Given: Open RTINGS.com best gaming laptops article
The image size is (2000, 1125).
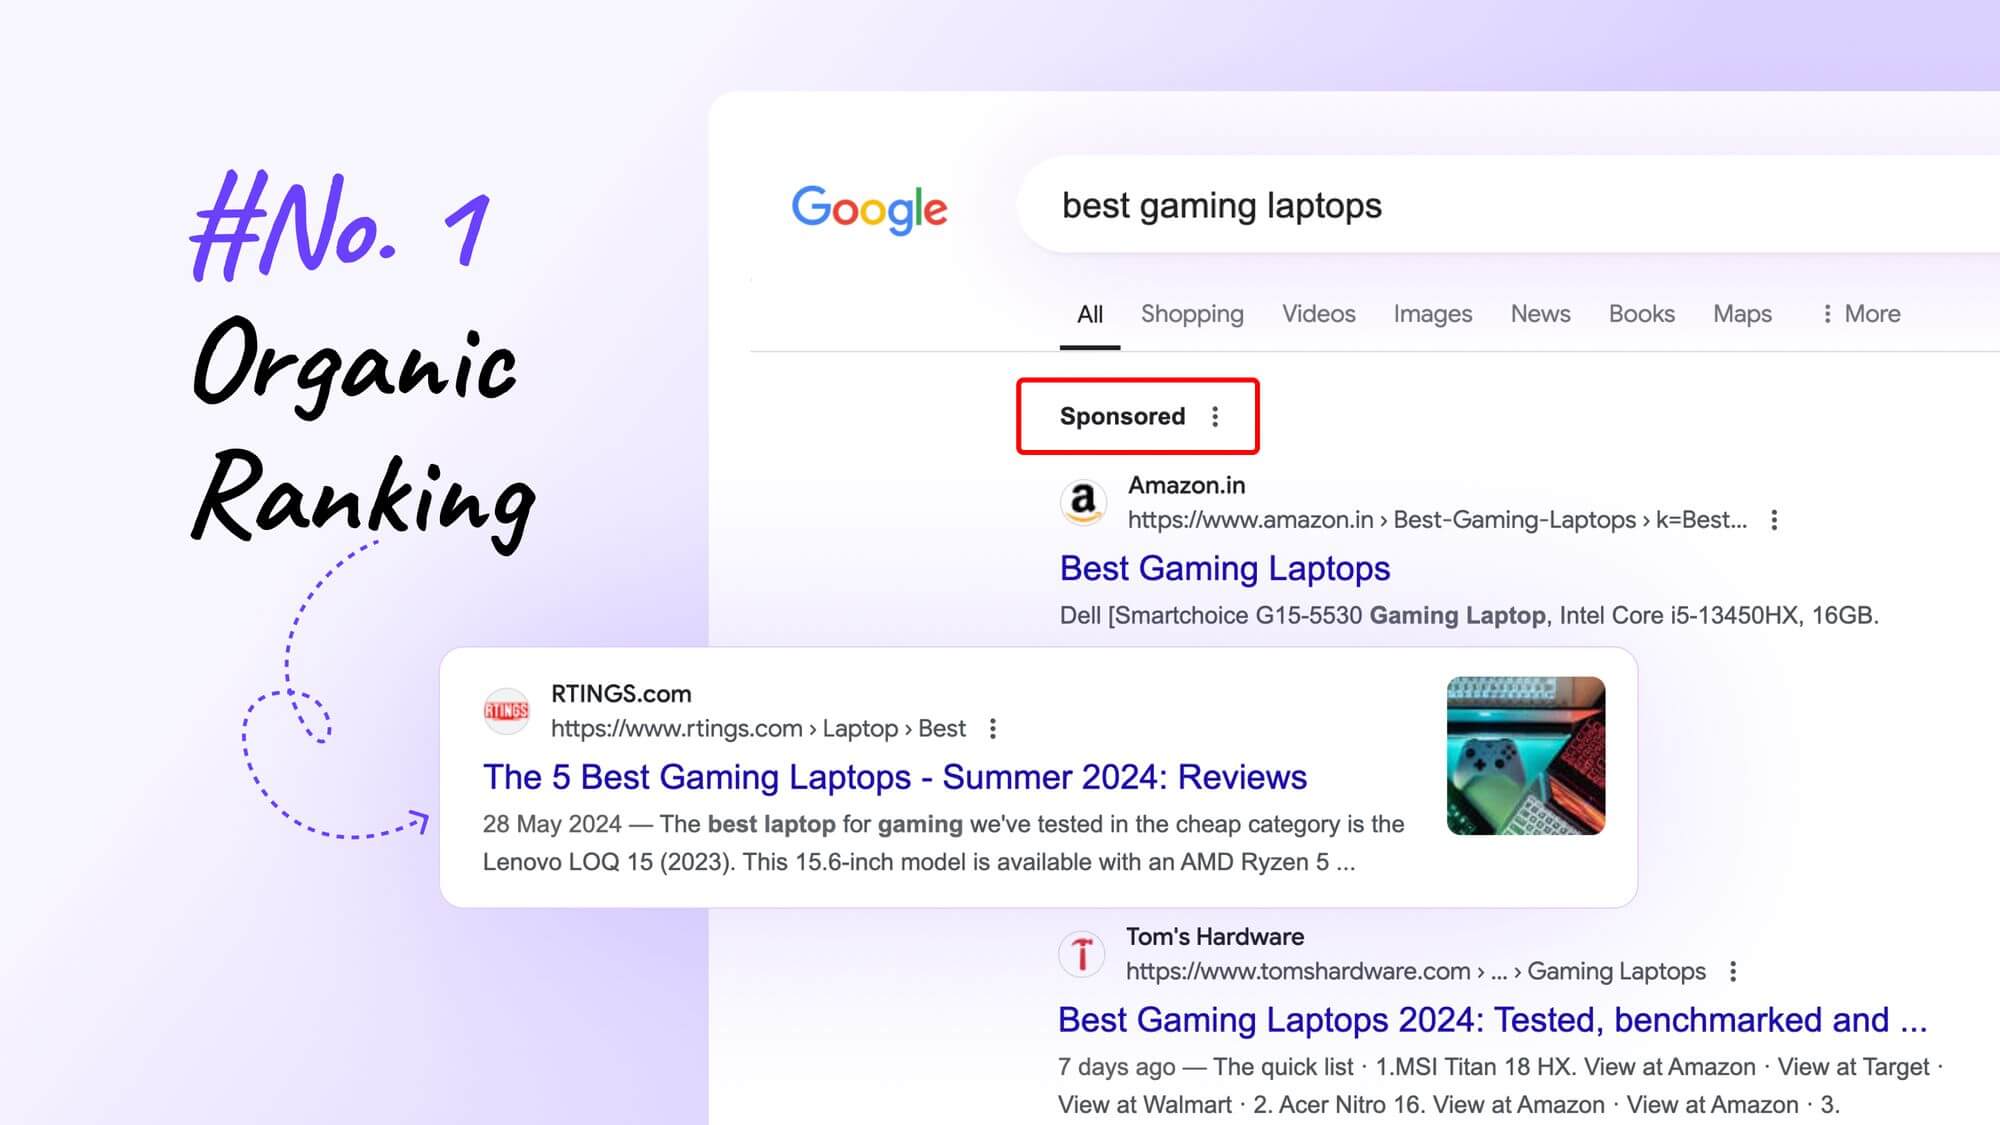Looking at the screenshot, I should tap(893, 775).
